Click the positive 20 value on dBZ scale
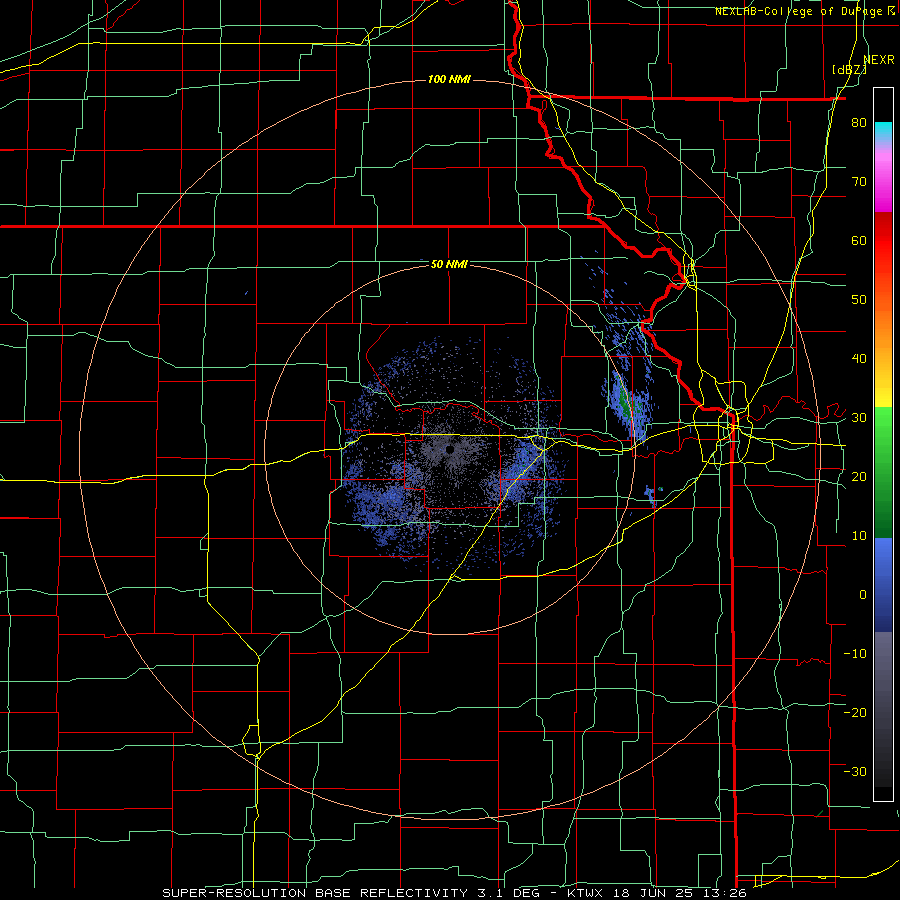This screenshot has height=900, width=900. coord(859,476)
